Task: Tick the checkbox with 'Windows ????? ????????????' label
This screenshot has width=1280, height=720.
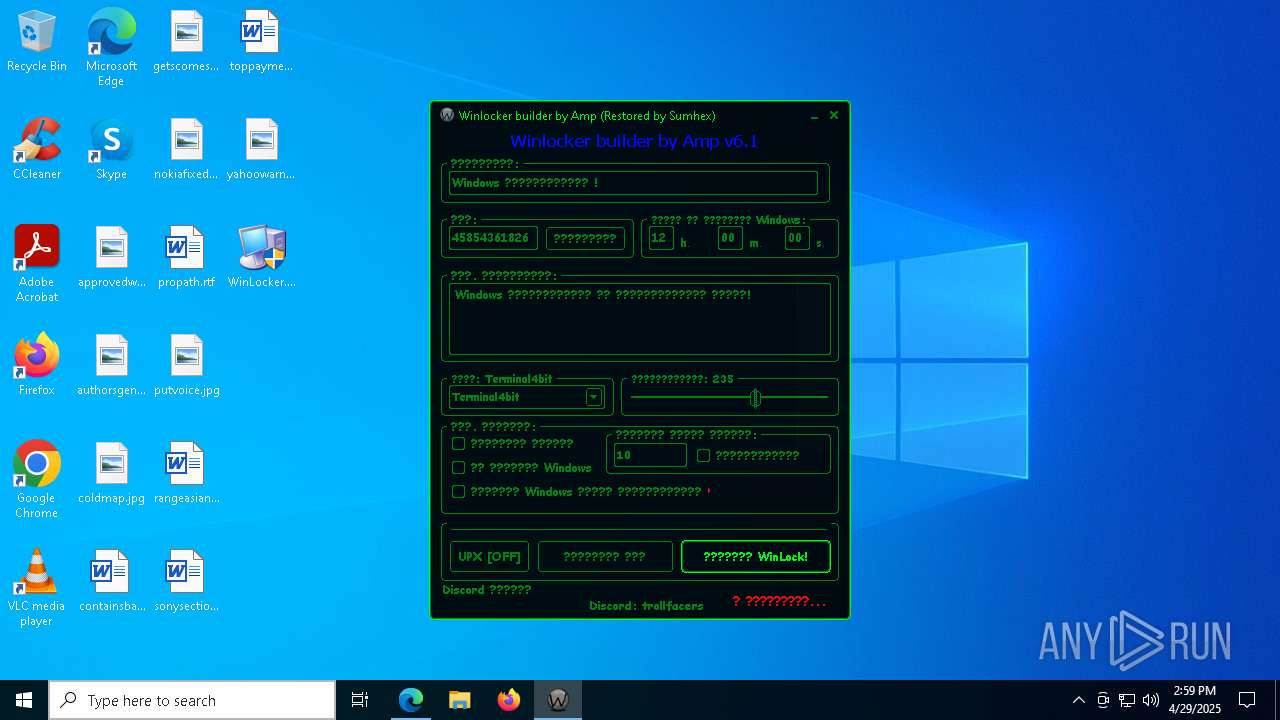Action: coord(459,492)
